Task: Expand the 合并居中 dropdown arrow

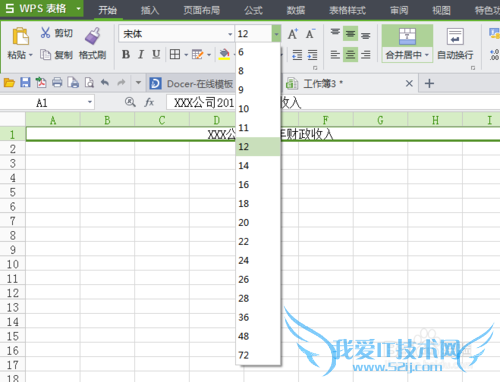Action: [x=427, y=55]
